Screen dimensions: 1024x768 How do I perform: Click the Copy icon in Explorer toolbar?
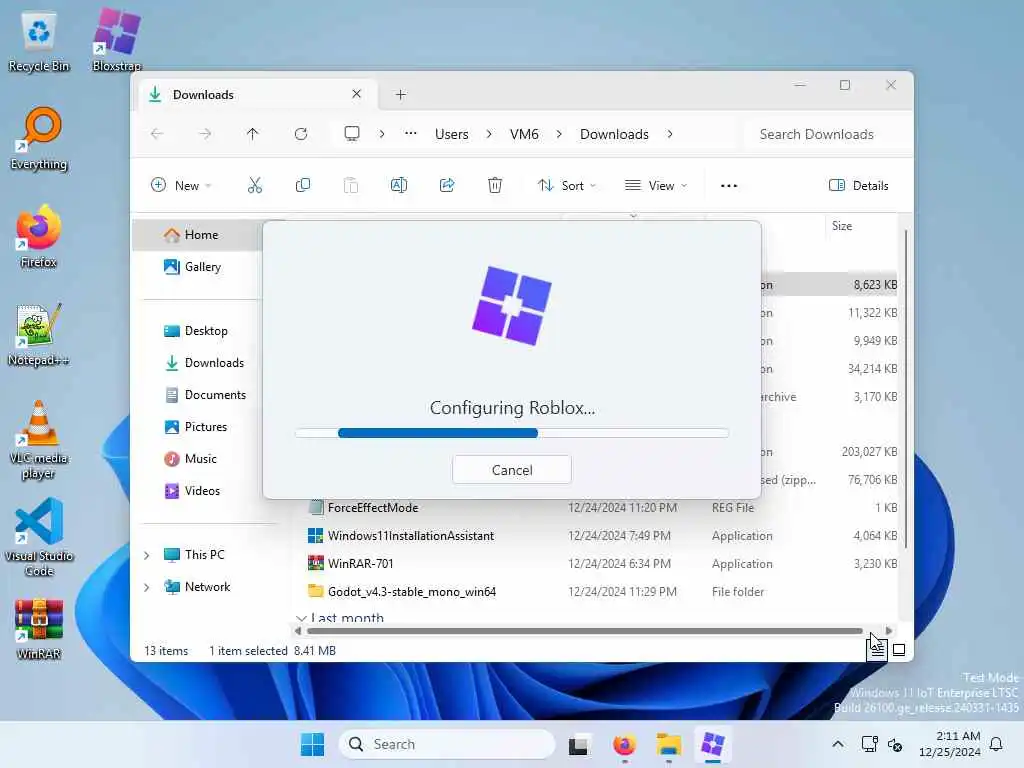pos(302,185)
